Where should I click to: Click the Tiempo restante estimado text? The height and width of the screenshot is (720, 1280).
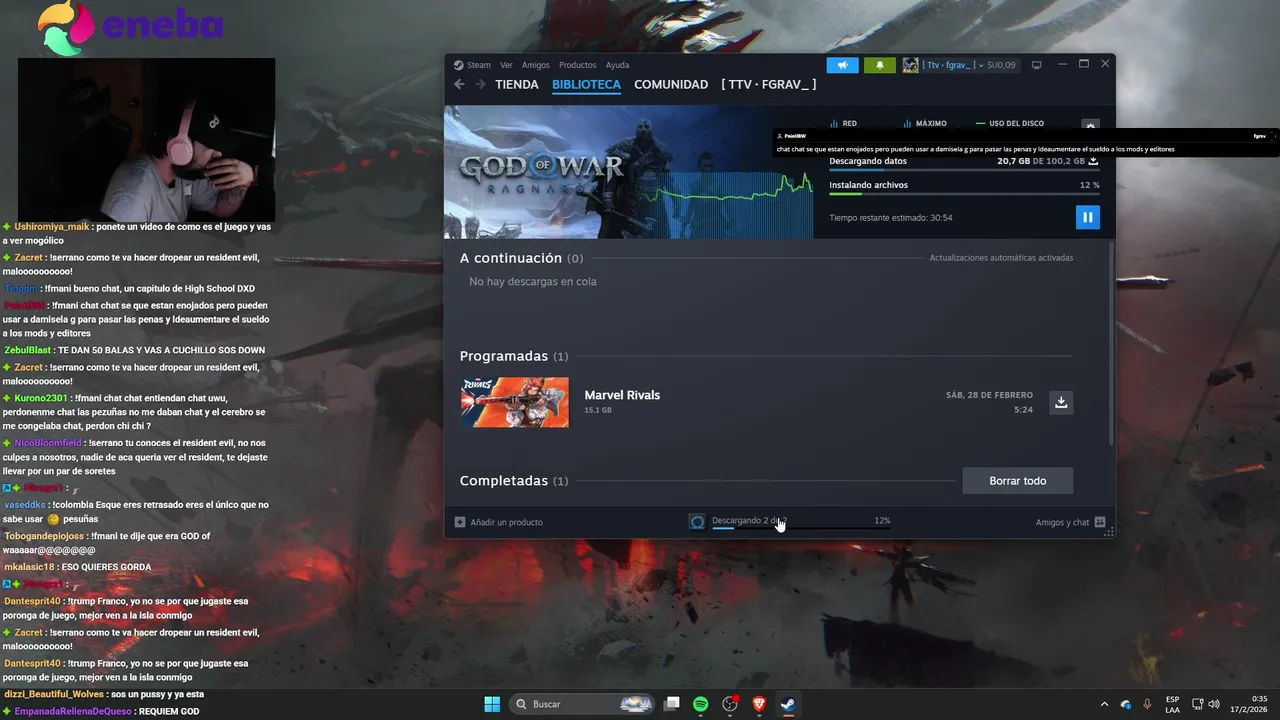(890, 218)
